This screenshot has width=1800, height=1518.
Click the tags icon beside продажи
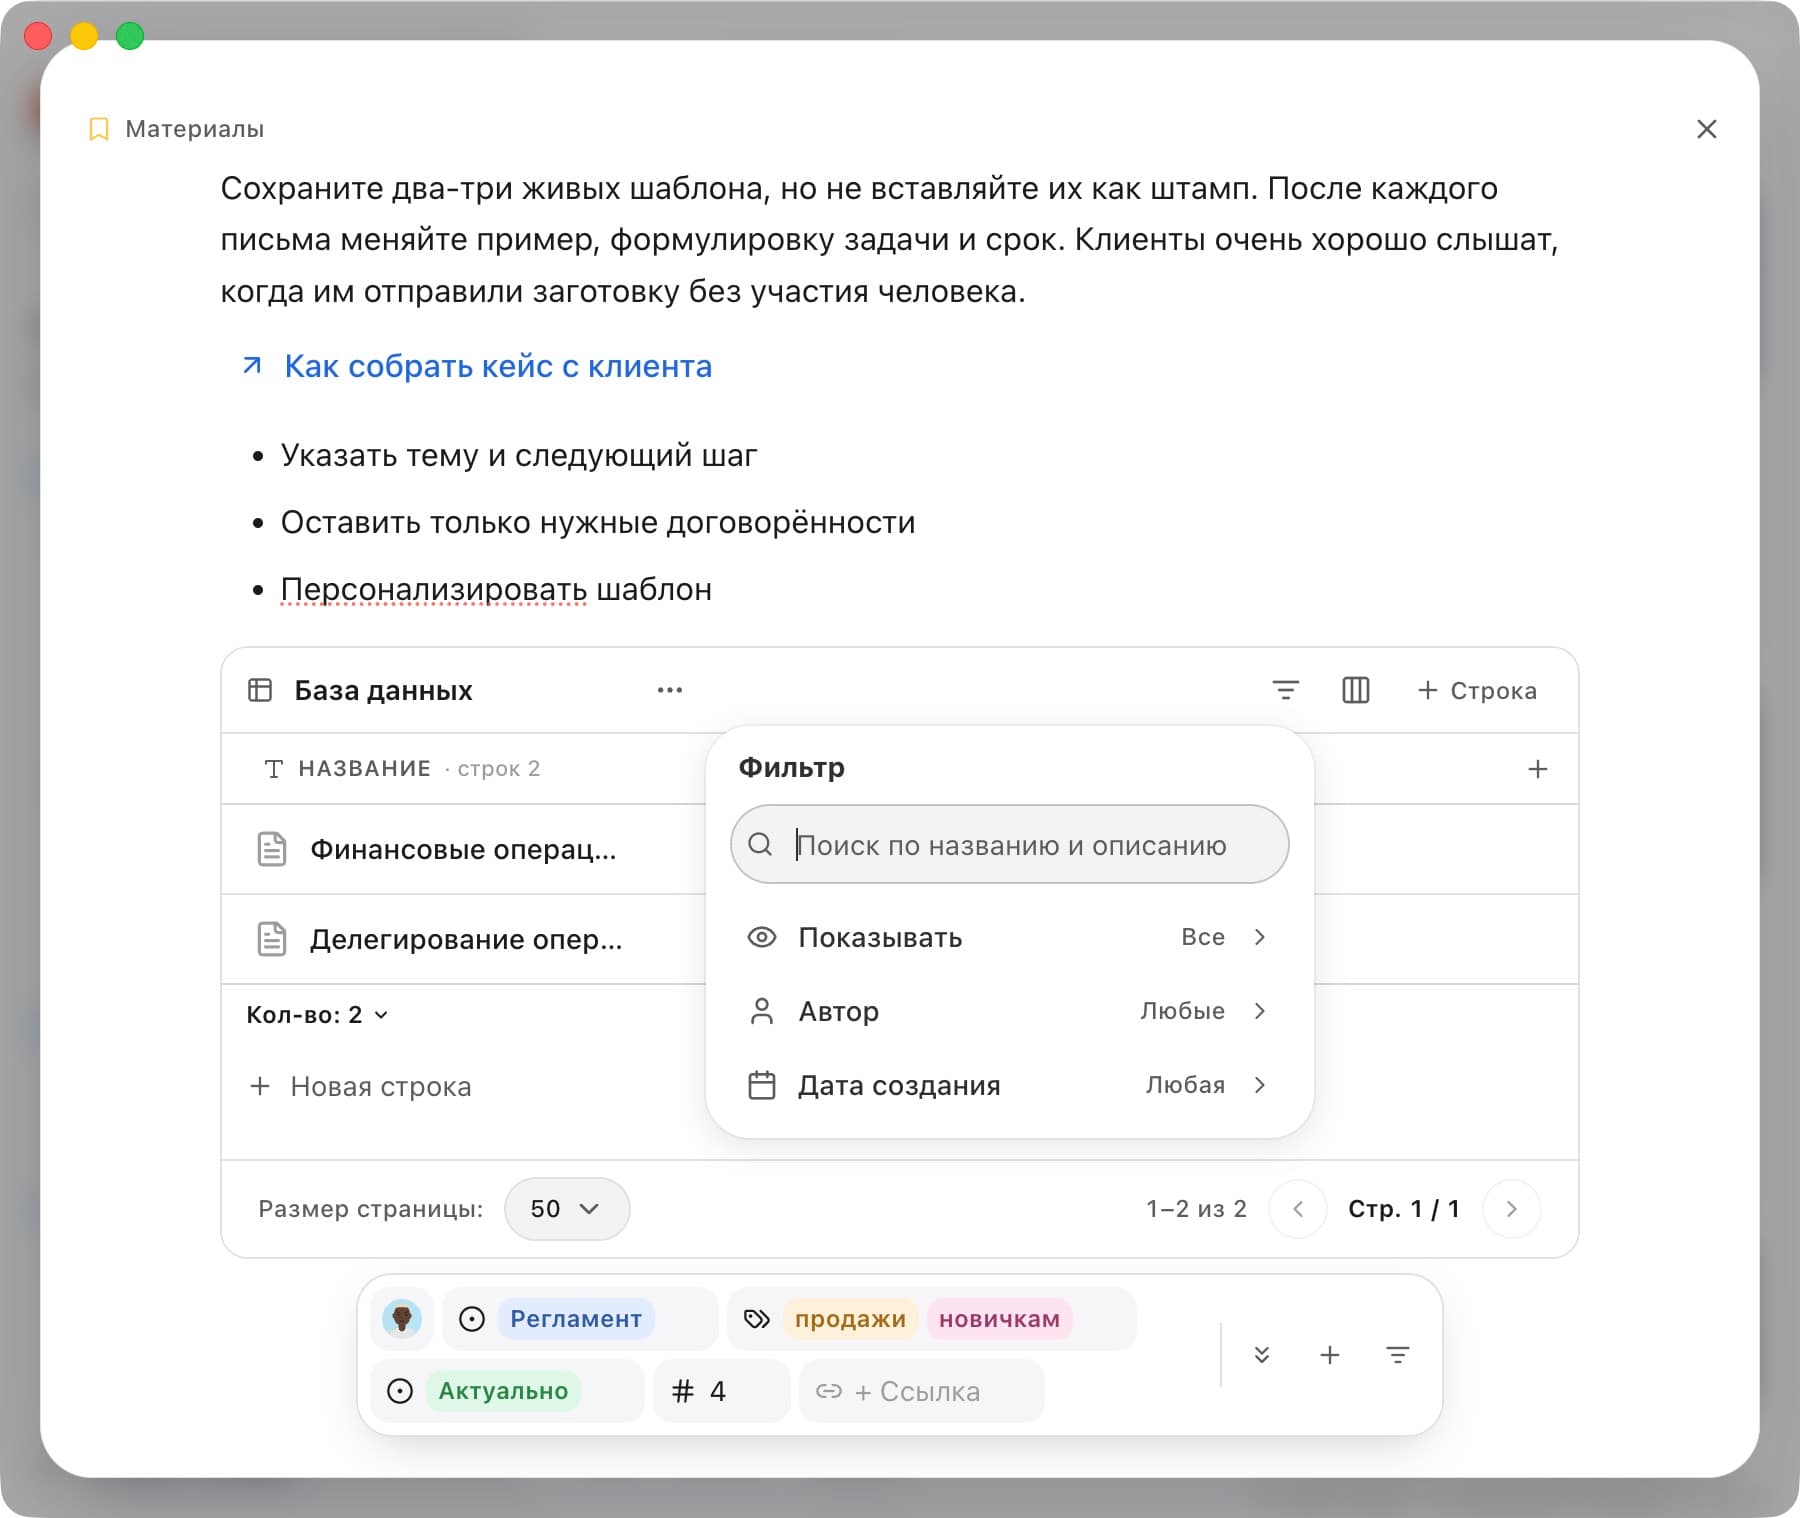click(x=757, y=1319)
